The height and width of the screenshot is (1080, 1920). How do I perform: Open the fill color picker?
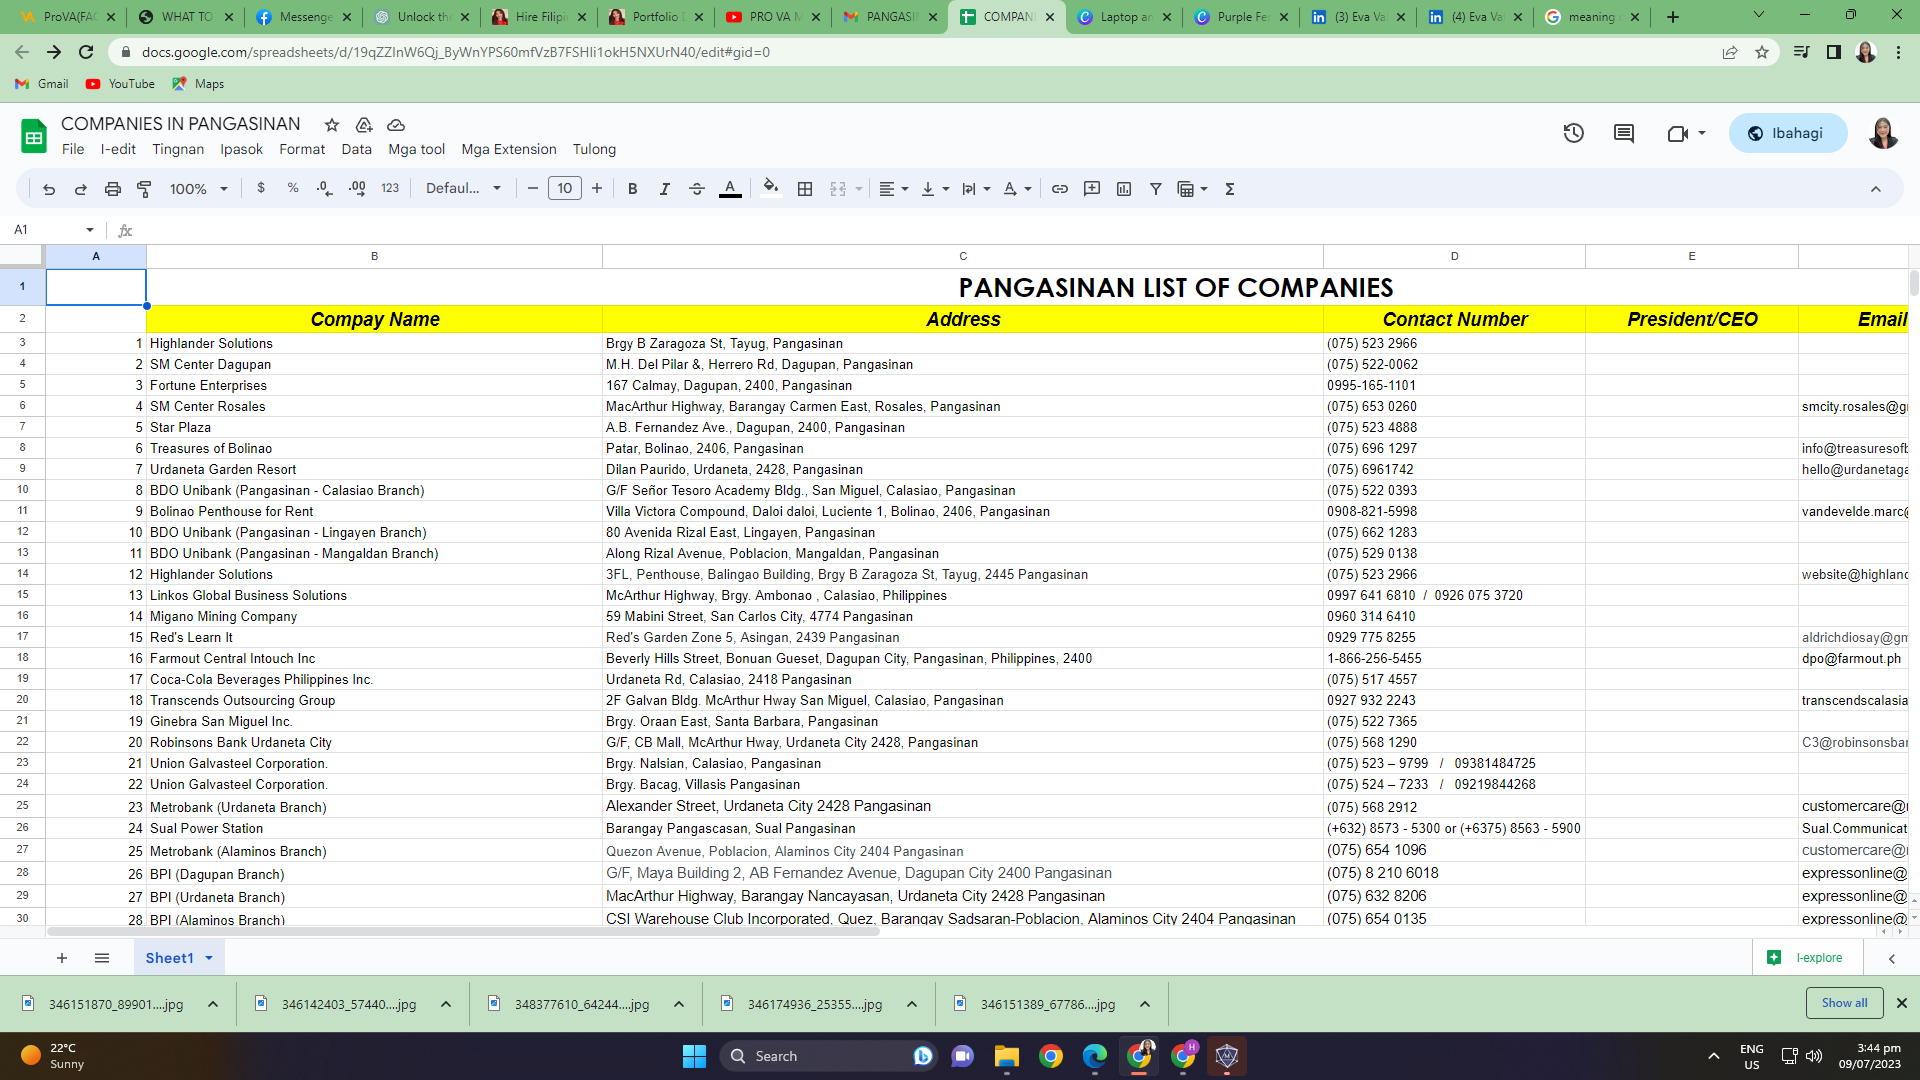click(770, 189)
